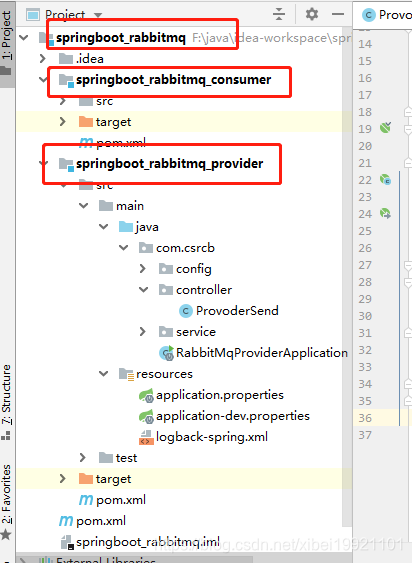Open application-dev.properties file
412x563 pixels.
point(233,416)
